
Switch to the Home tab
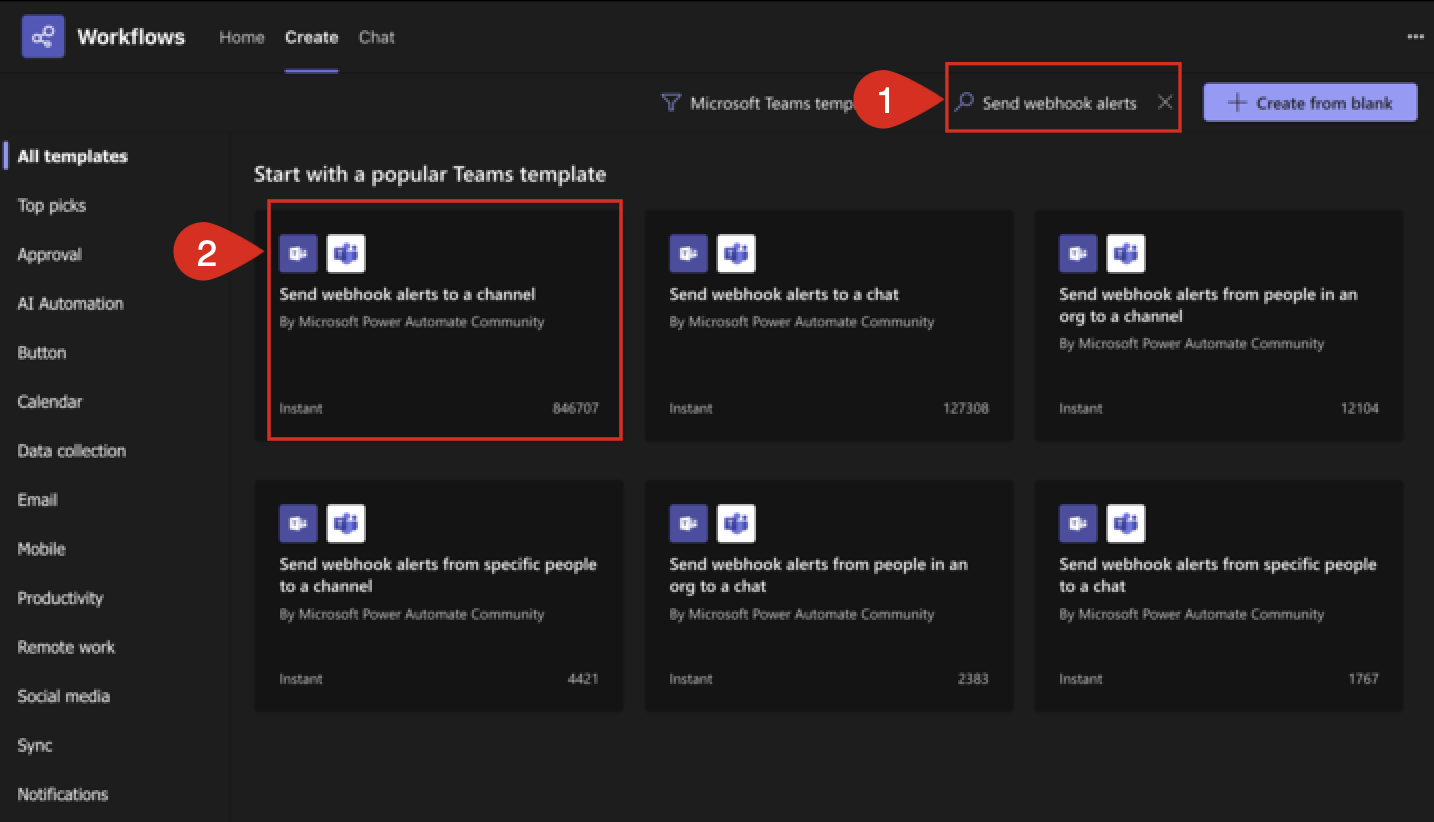pos(242,37)
